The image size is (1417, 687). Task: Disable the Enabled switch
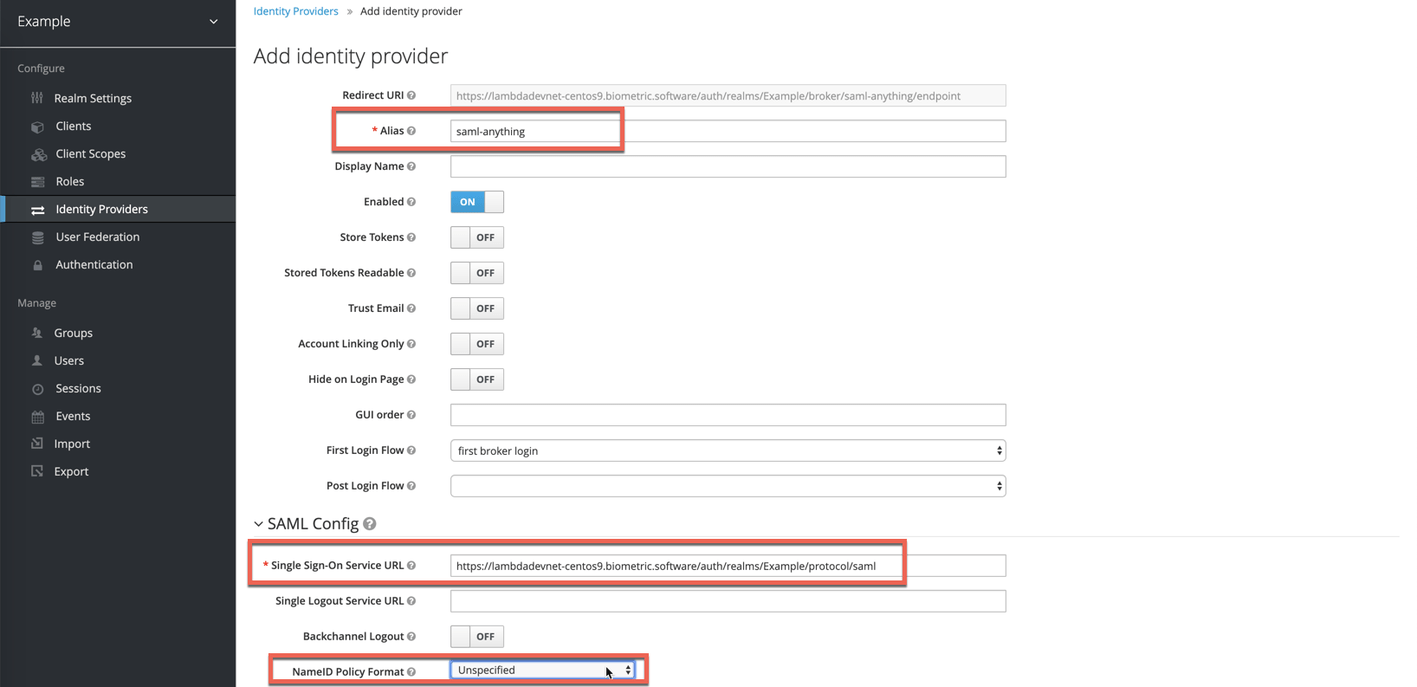(477, 201)
